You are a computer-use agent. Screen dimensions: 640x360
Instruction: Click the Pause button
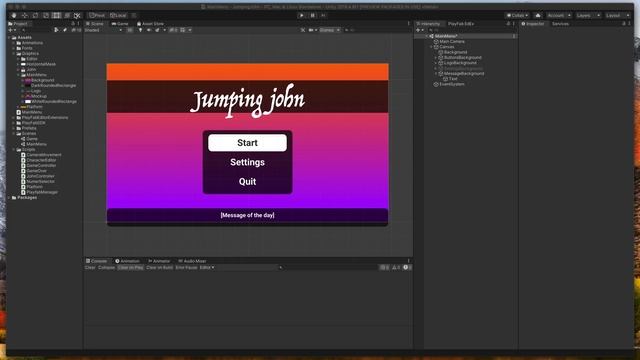[313, 16]
